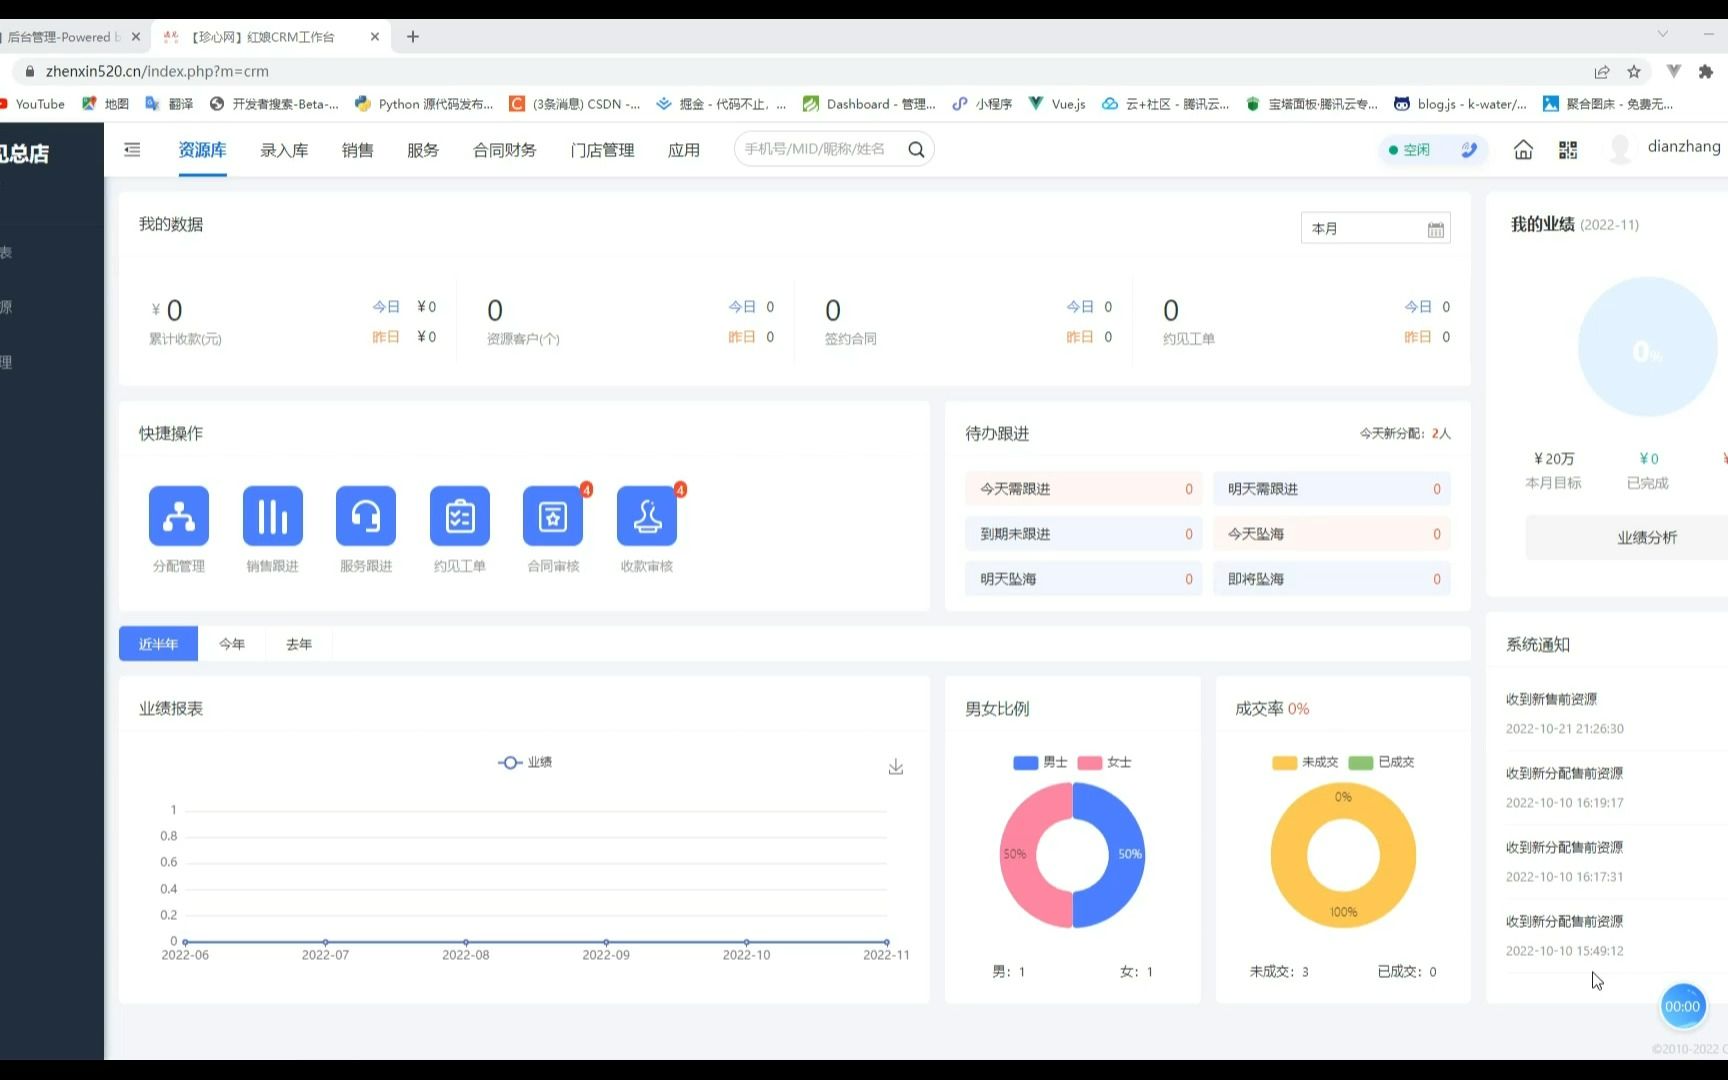Open the 门店管理 menu
Viewport: 1728px width, 1080px height.
602,151
